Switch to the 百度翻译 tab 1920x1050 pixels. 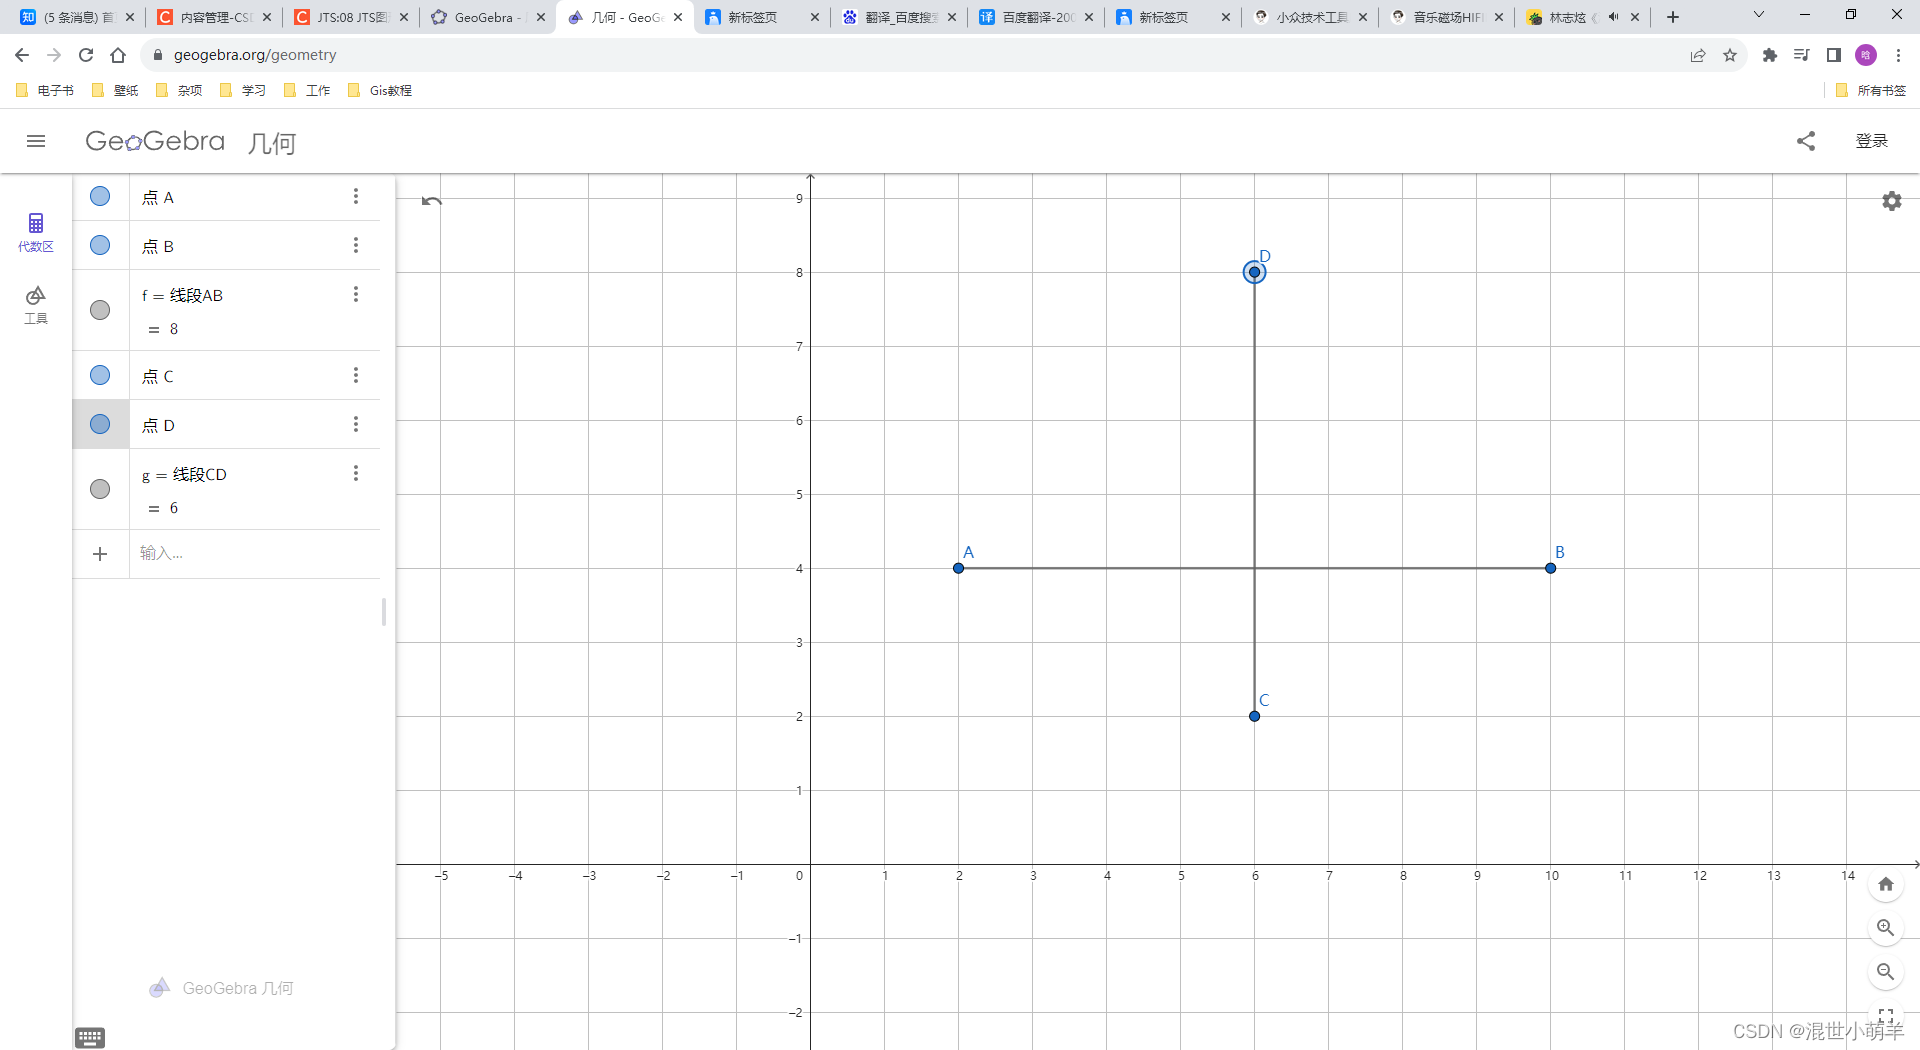[x=1037, y=17]
